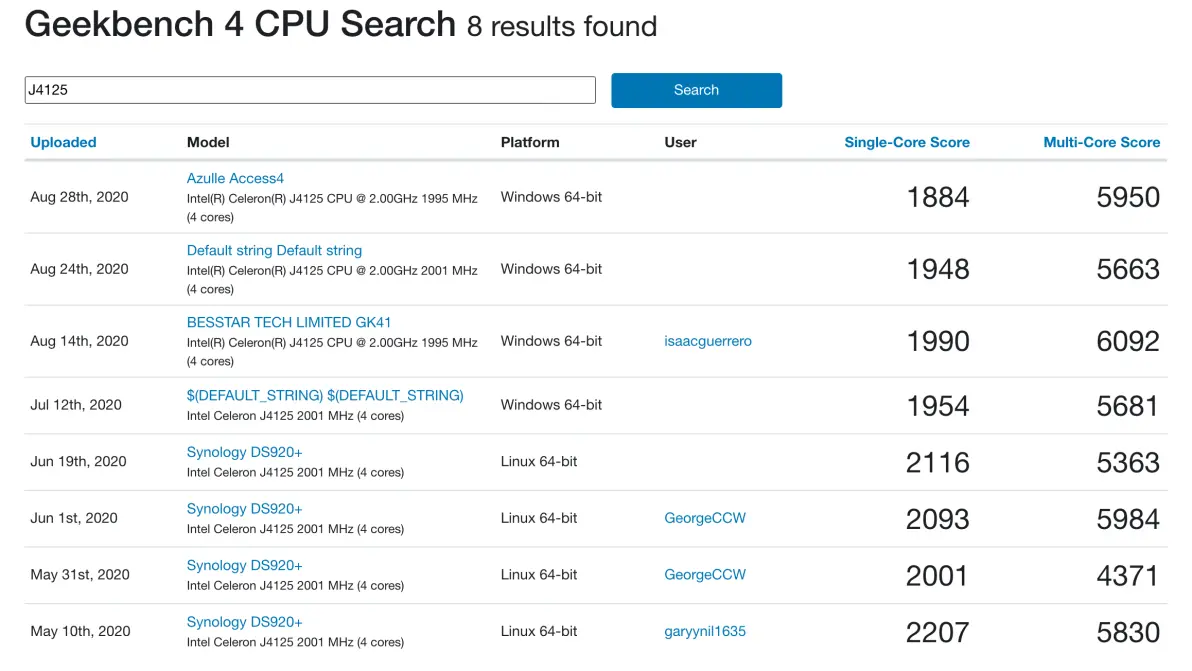Click Linux 64-bit in May 31st row
This screenshot has width=1192, height=671.
(x=539, y=574)
